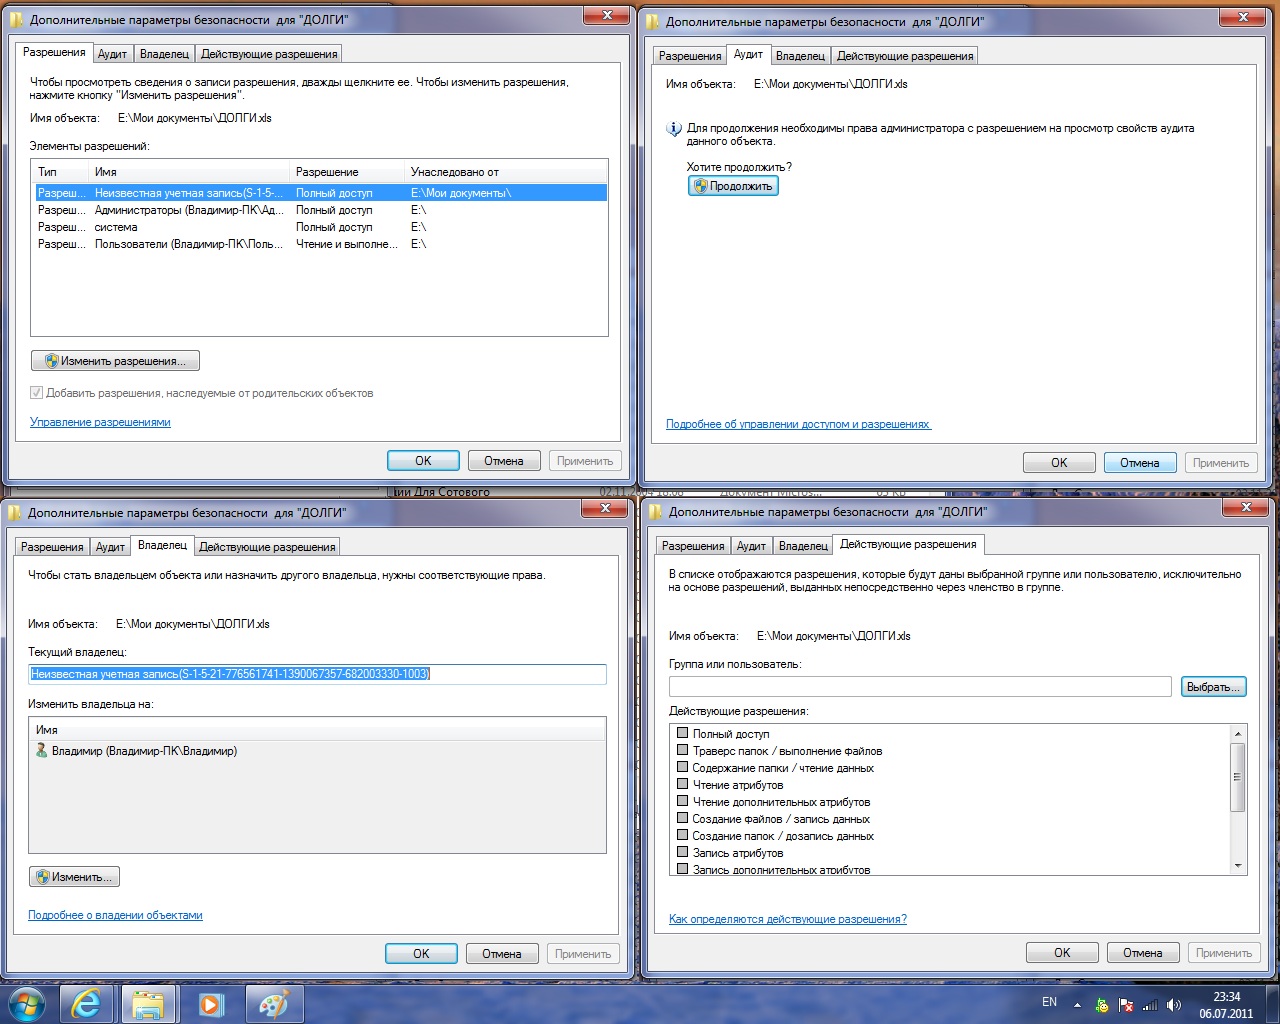Click Отмена in the bottom-right window

click(1142, 953)
